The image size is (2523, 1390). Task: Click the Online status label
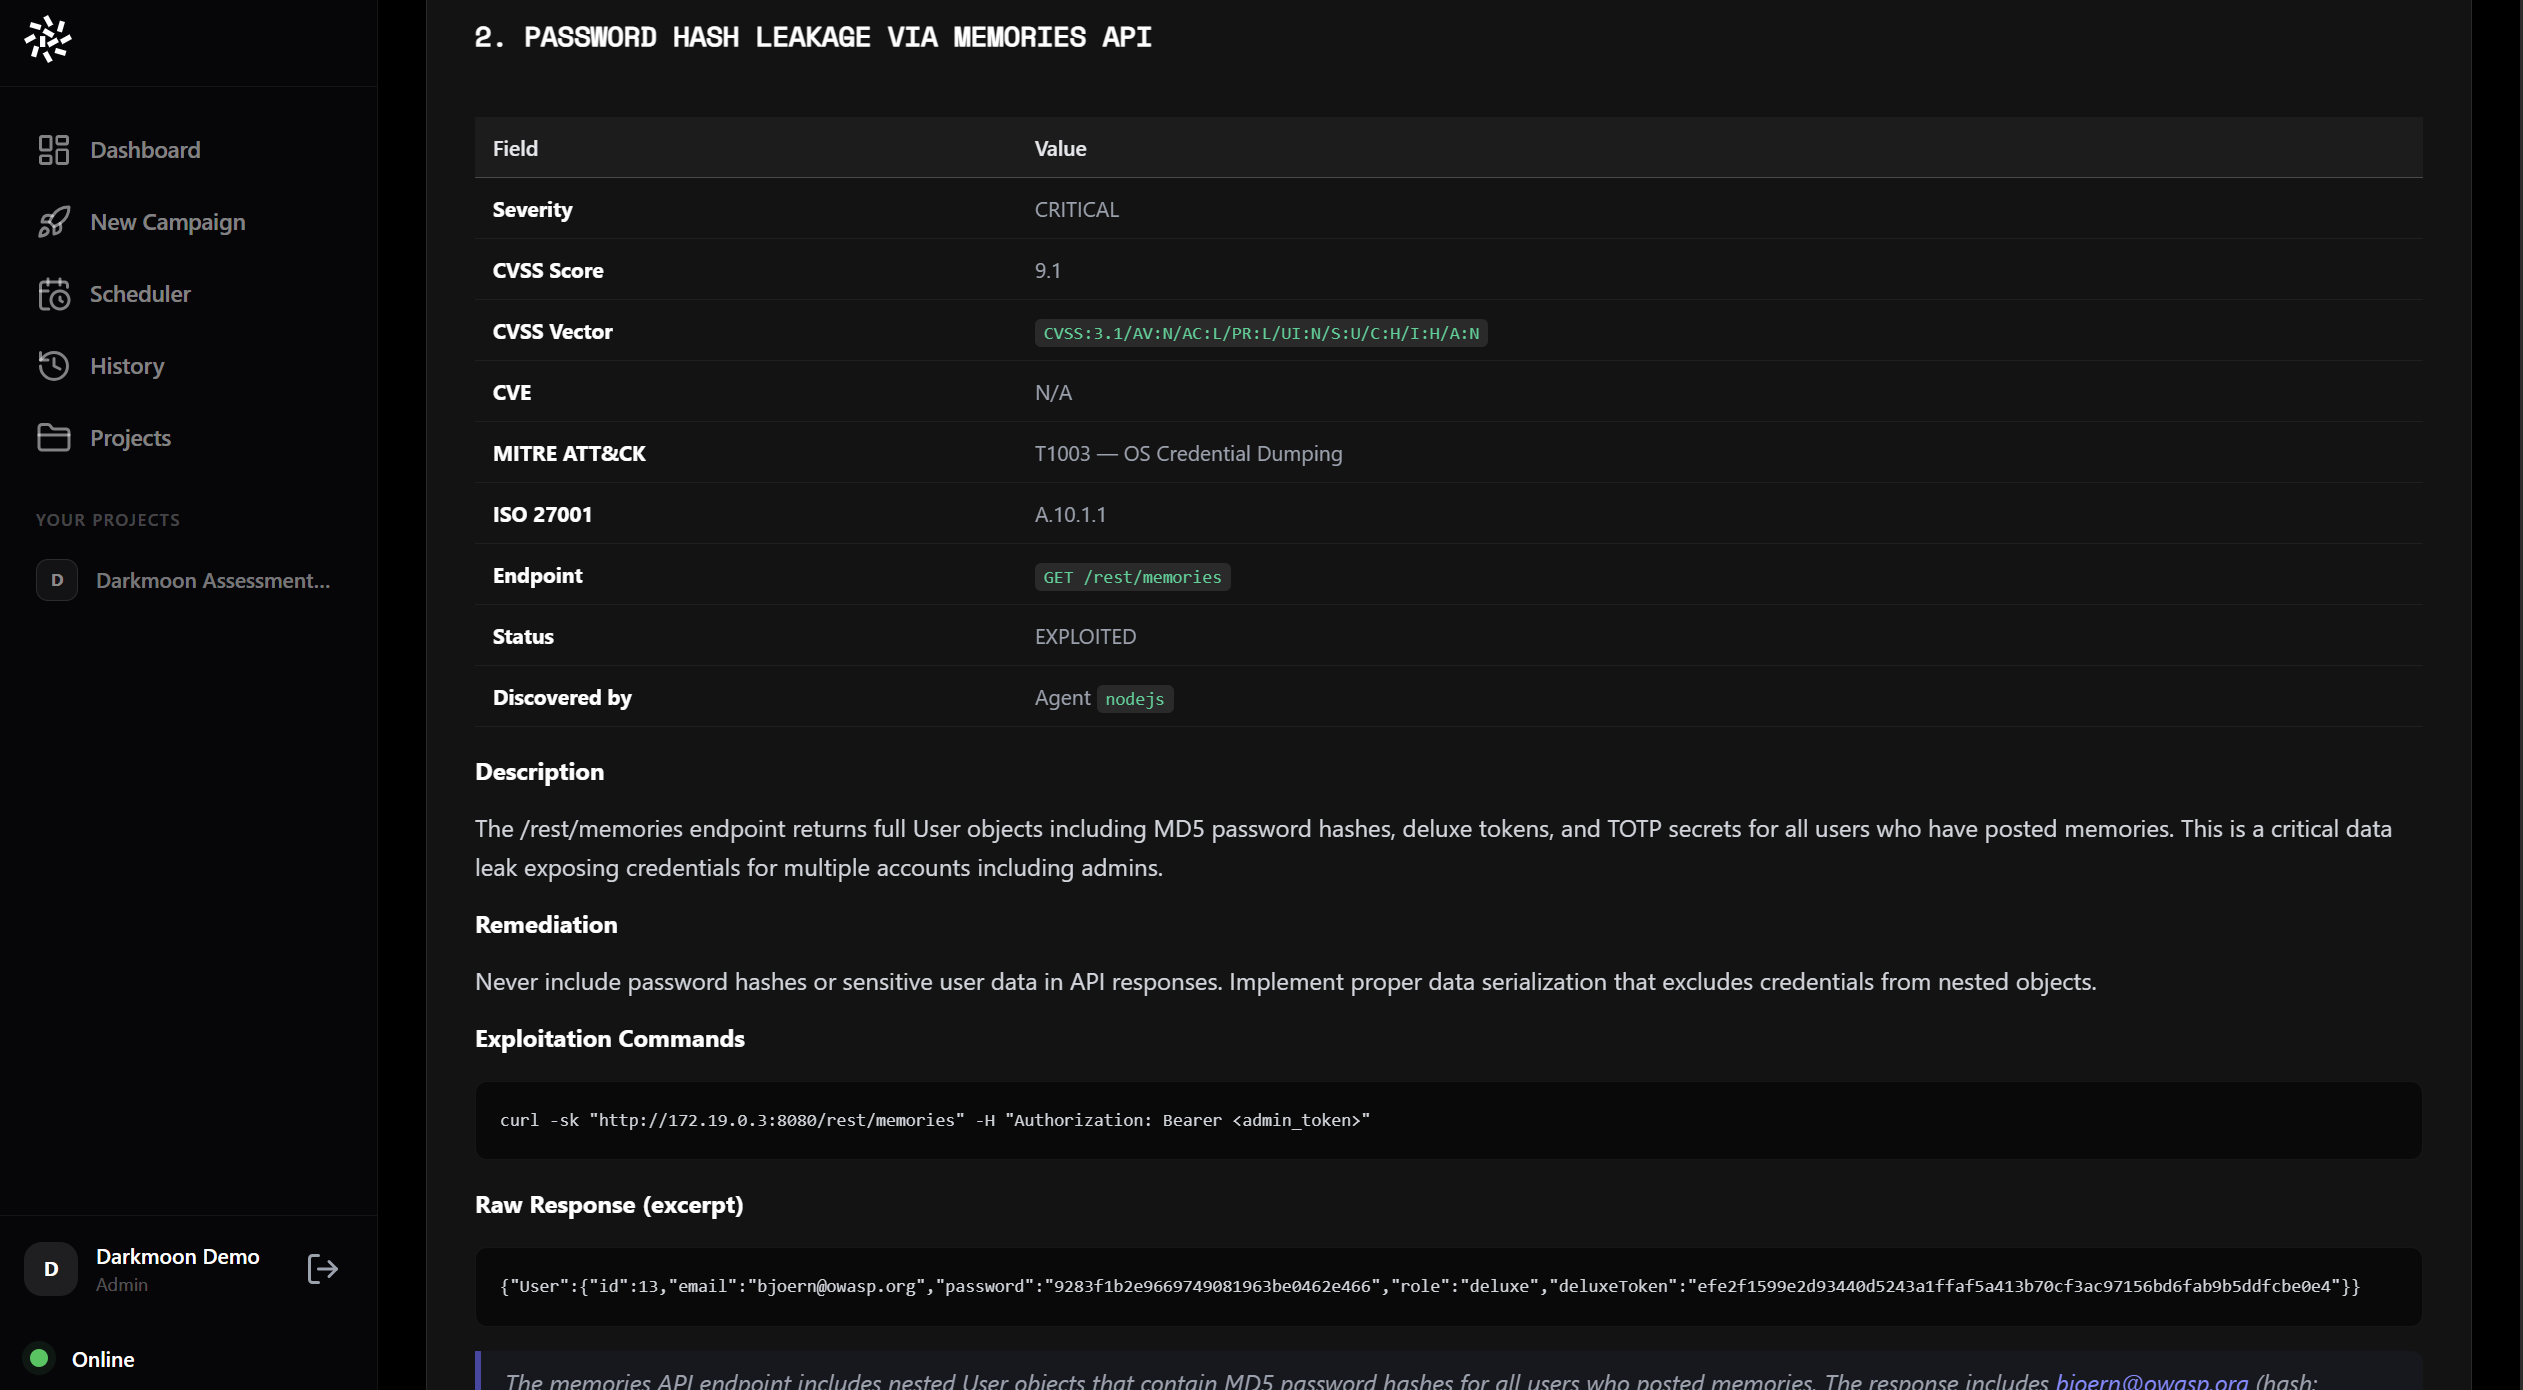click(103, 1359)
